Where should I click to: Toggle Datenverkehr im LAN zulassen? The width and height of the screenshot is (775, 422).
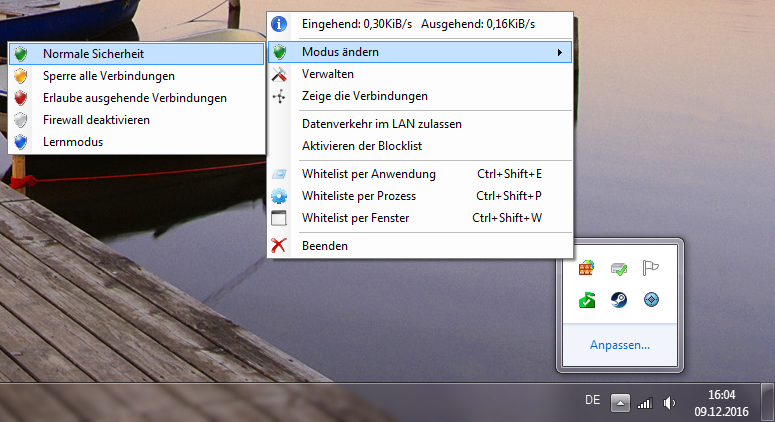pyautogui.click(x=420, y=124)
